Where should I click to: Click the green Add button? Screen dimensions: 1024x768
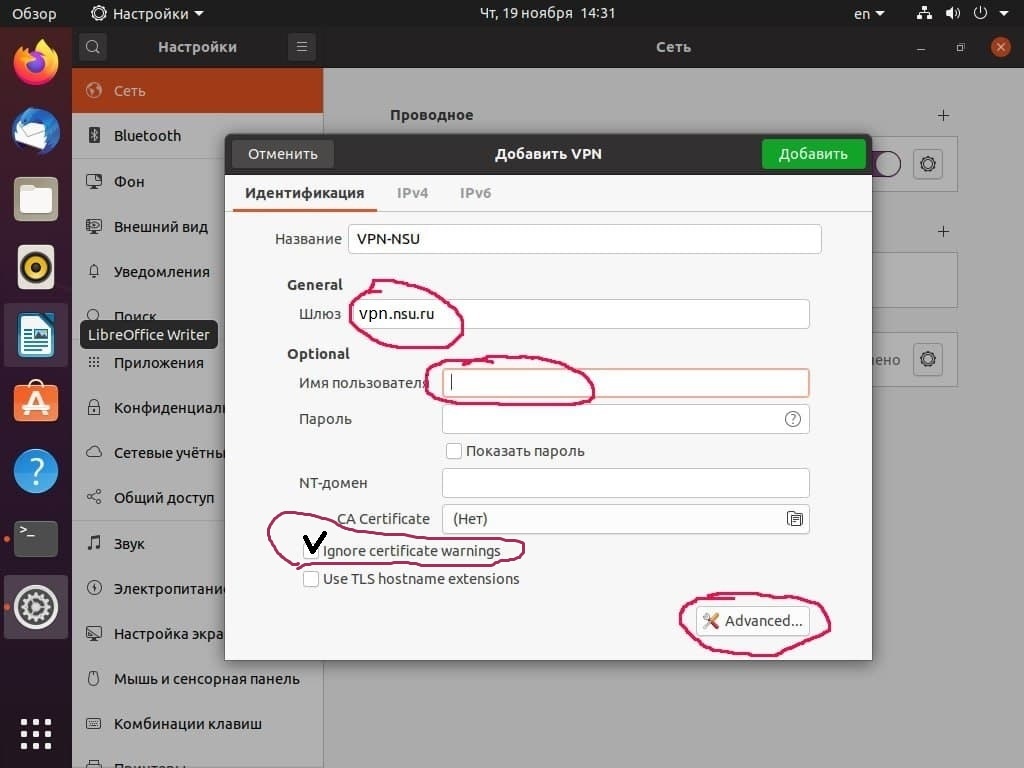click(x=813, y=153)
